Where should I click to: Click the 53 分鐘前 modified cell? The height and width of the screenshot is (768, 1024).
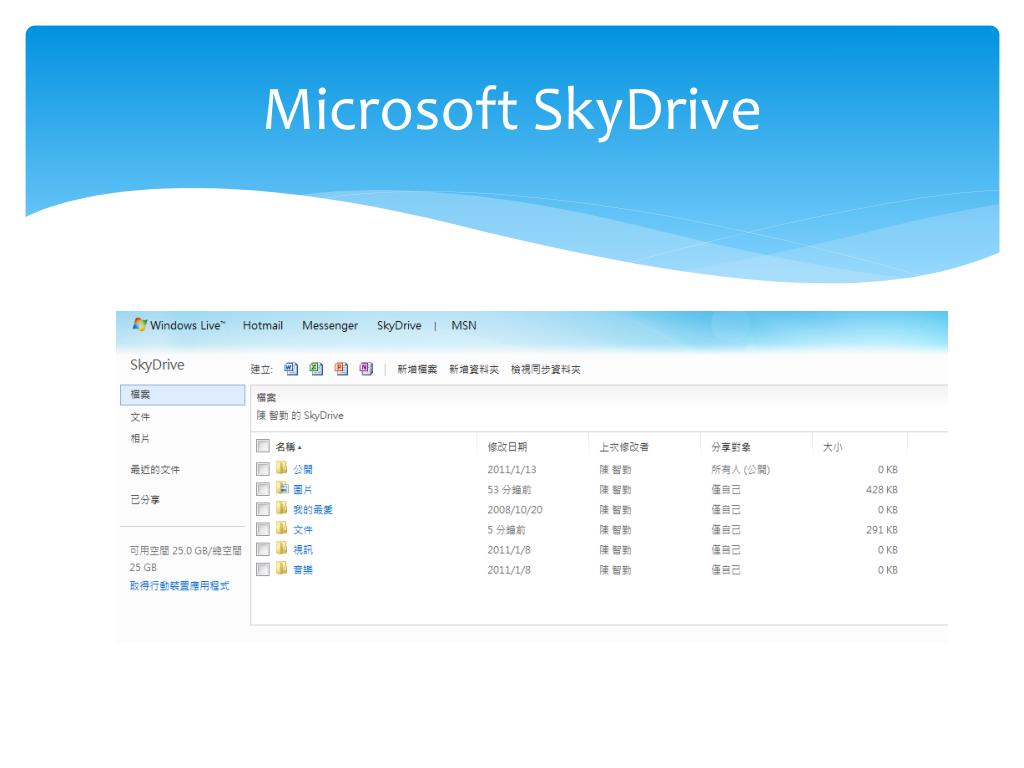click(x=509, y=489)
